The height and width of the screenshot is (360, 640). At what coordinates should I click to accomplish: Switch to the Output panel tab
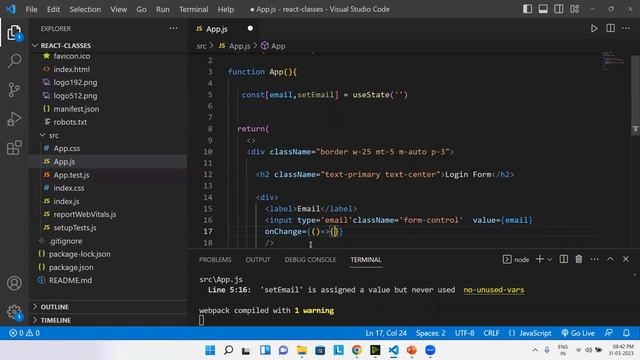click(x=258, y=260)
